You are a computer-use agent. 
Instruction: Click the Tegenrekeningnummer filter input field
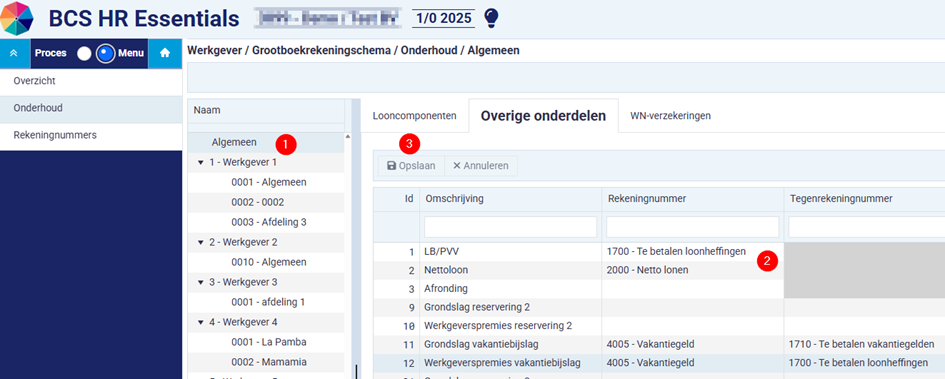click(867, 227)
